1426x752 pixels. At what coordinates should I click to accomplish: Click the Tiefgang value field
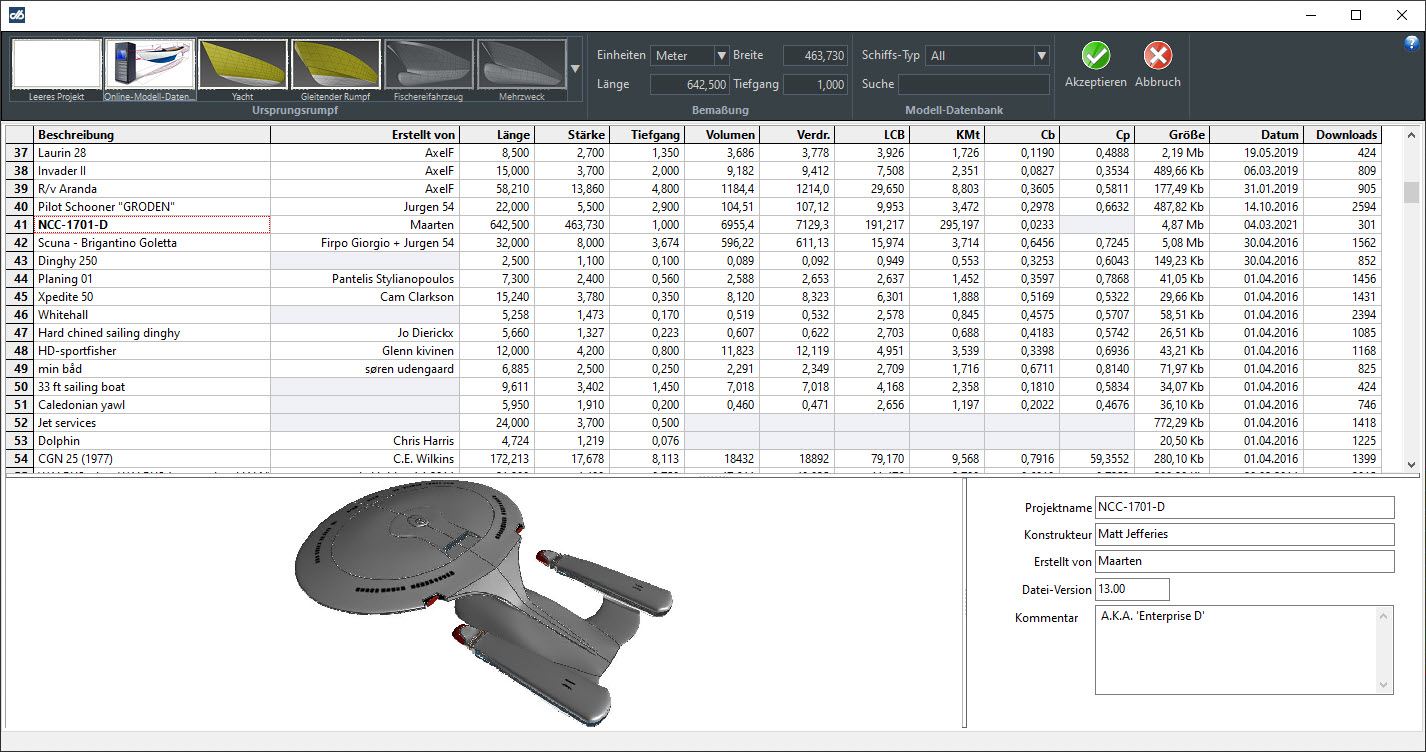point(815,85)
